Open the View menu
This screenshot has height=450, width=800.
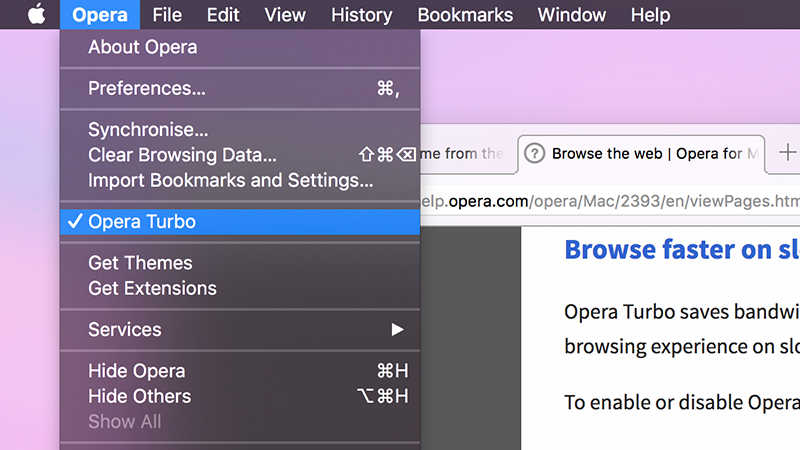coord(285,15)
